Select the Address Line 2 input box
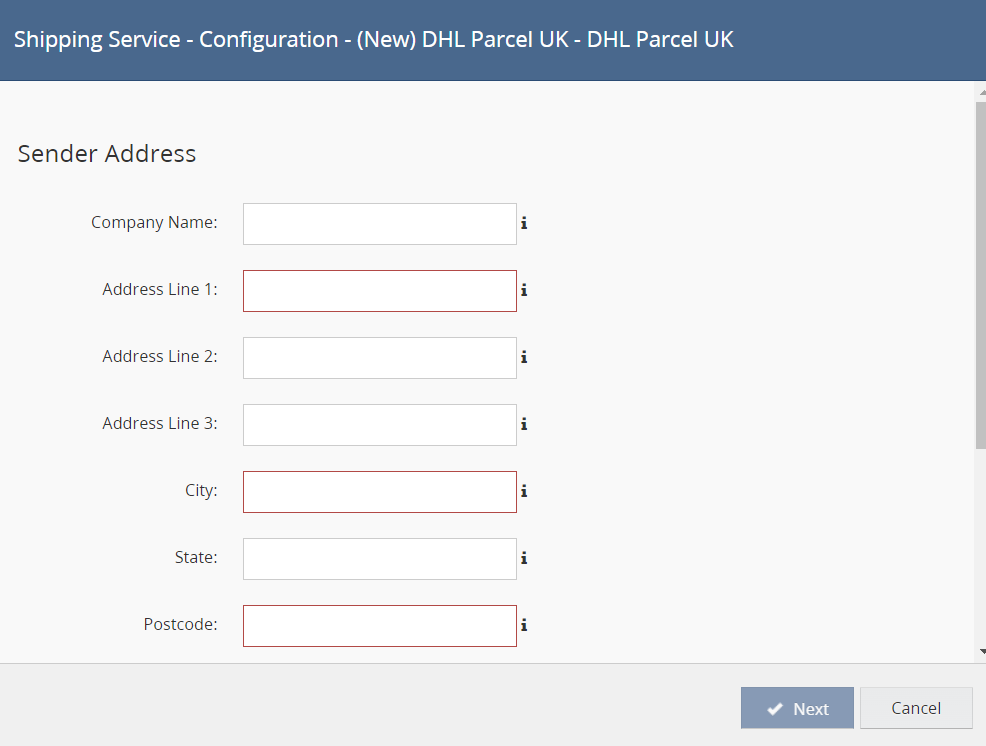The width and height of the screenshot is (986, 746). click(380, 358)
